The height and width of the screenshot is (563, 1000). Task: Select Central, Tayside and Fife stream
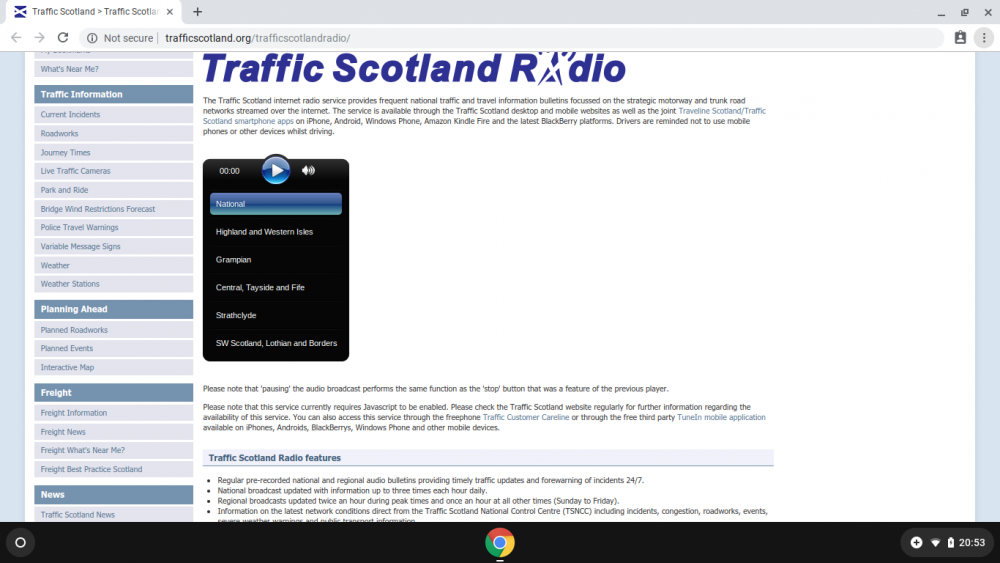point(276,288)
